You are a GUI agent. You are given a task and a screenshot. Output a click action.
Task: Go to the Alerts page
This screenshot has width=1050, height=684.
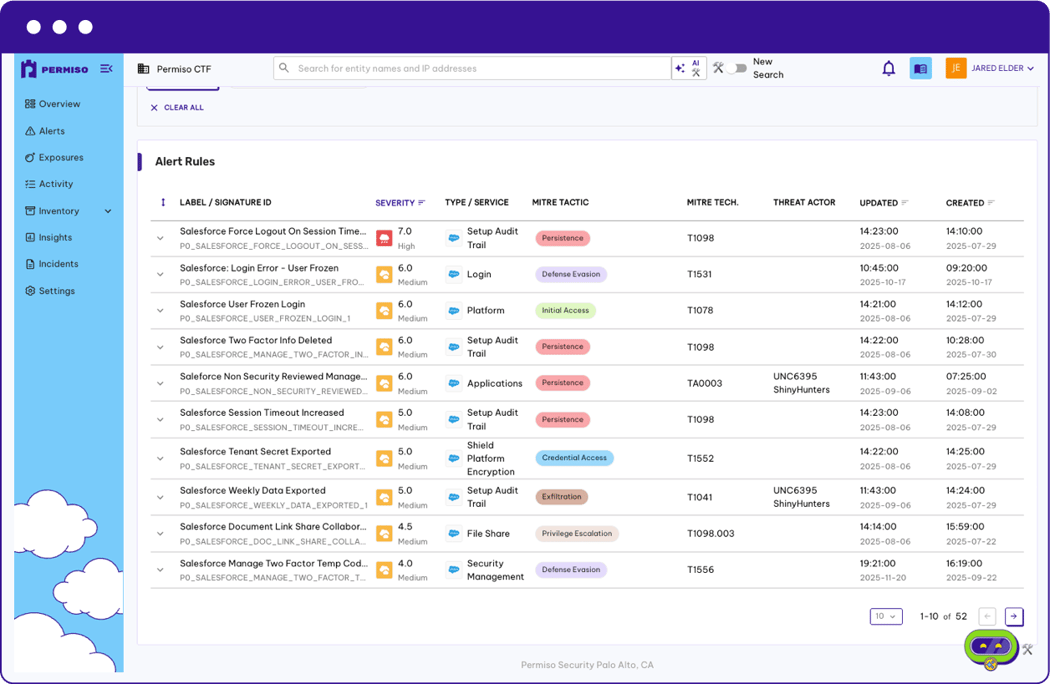coord(49,131)
